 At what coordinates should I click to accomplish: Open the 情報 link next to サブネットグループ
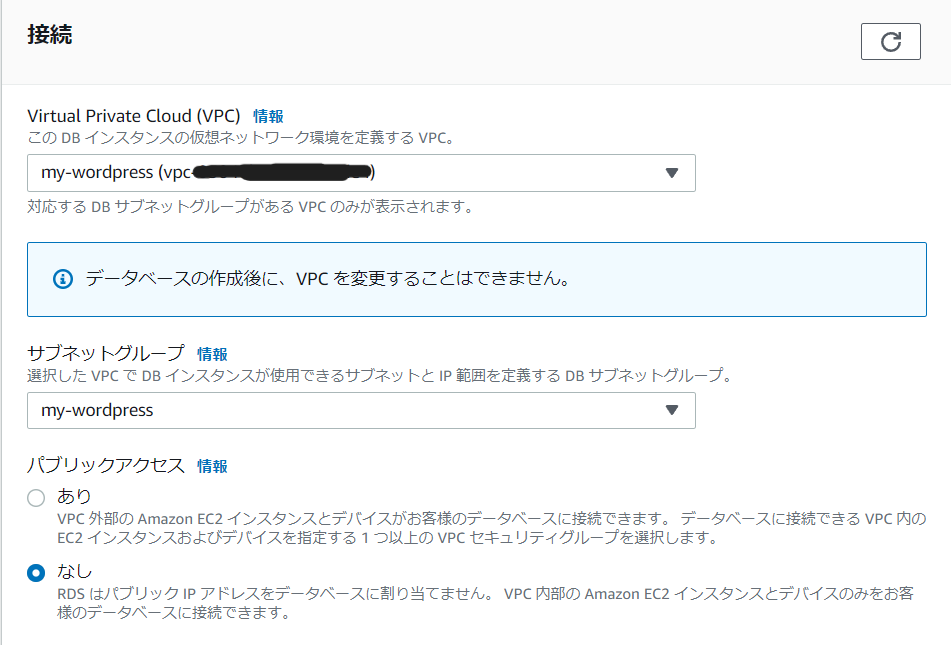[x=212, y=354]
